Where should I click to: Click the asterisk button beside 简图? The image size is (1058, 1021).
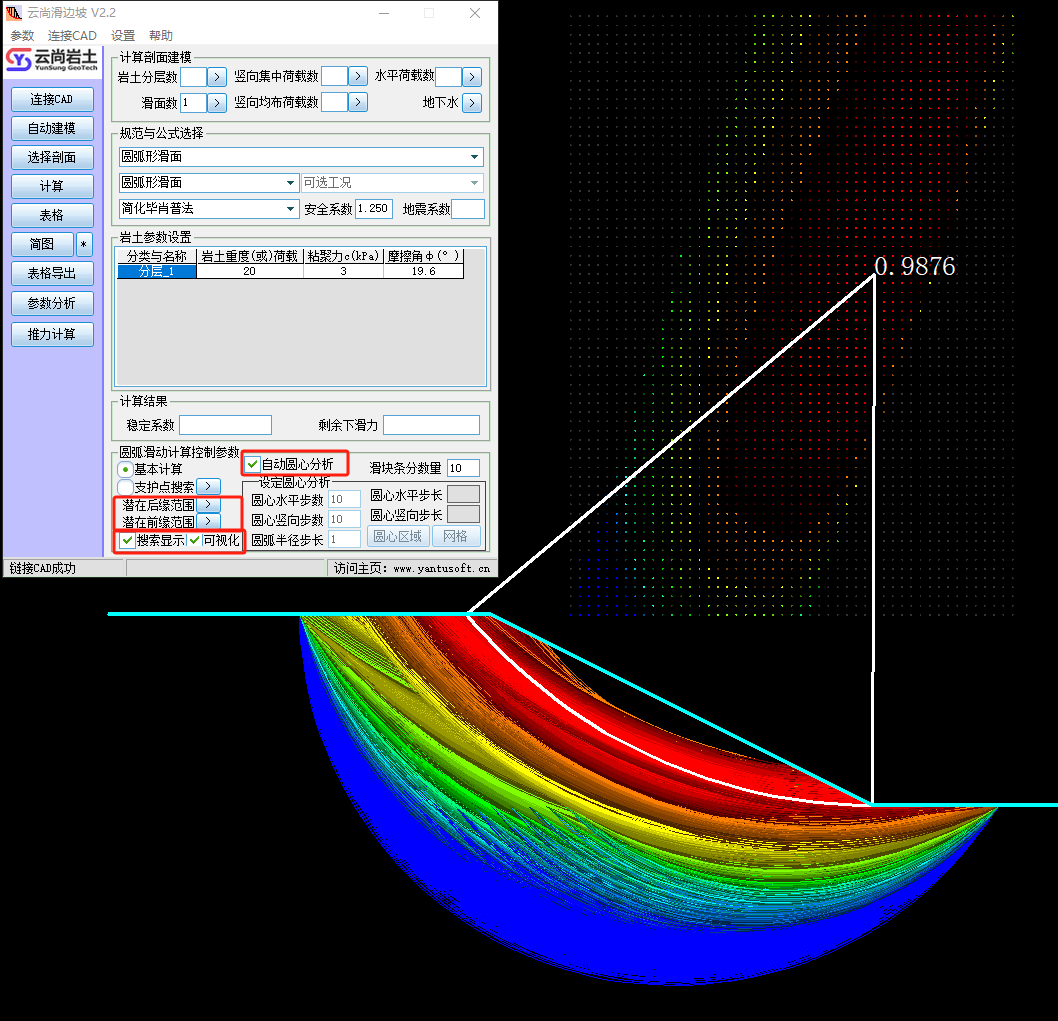click(84, 244)
